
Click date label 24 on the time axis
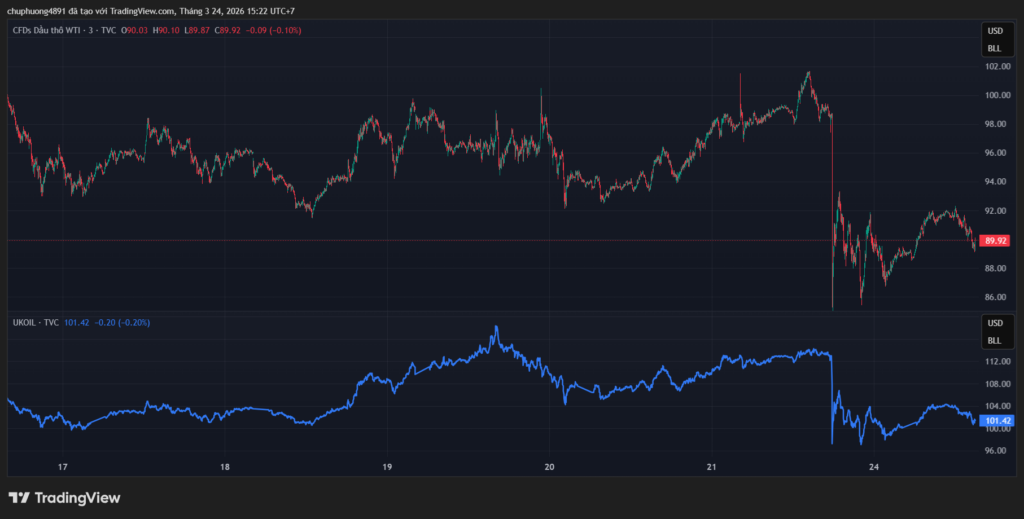coord(873,467)
